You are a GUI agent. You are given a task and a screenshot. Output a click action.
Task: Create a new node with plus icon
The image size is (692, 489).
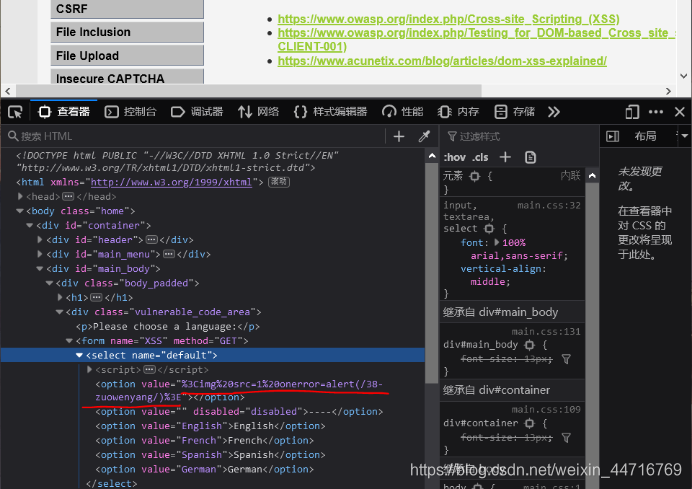pyautogui.click(x=399, y=136)
